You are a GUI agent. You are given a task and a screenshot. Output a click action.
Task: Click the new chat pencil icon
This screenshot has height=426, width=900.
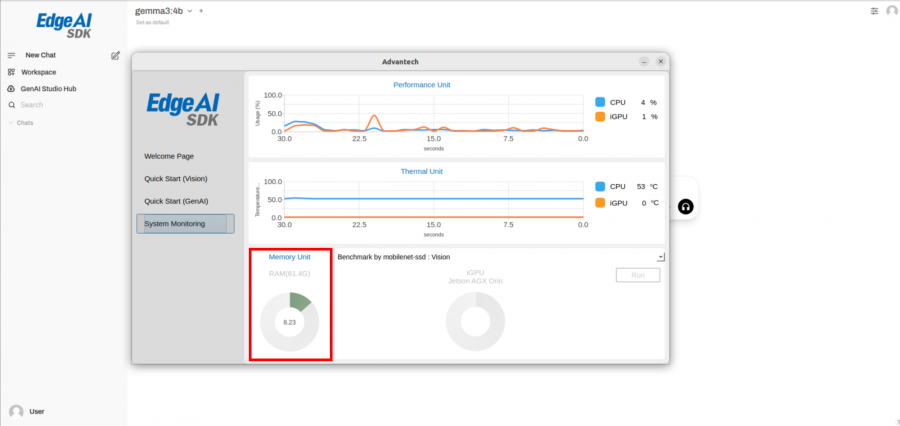116,55
